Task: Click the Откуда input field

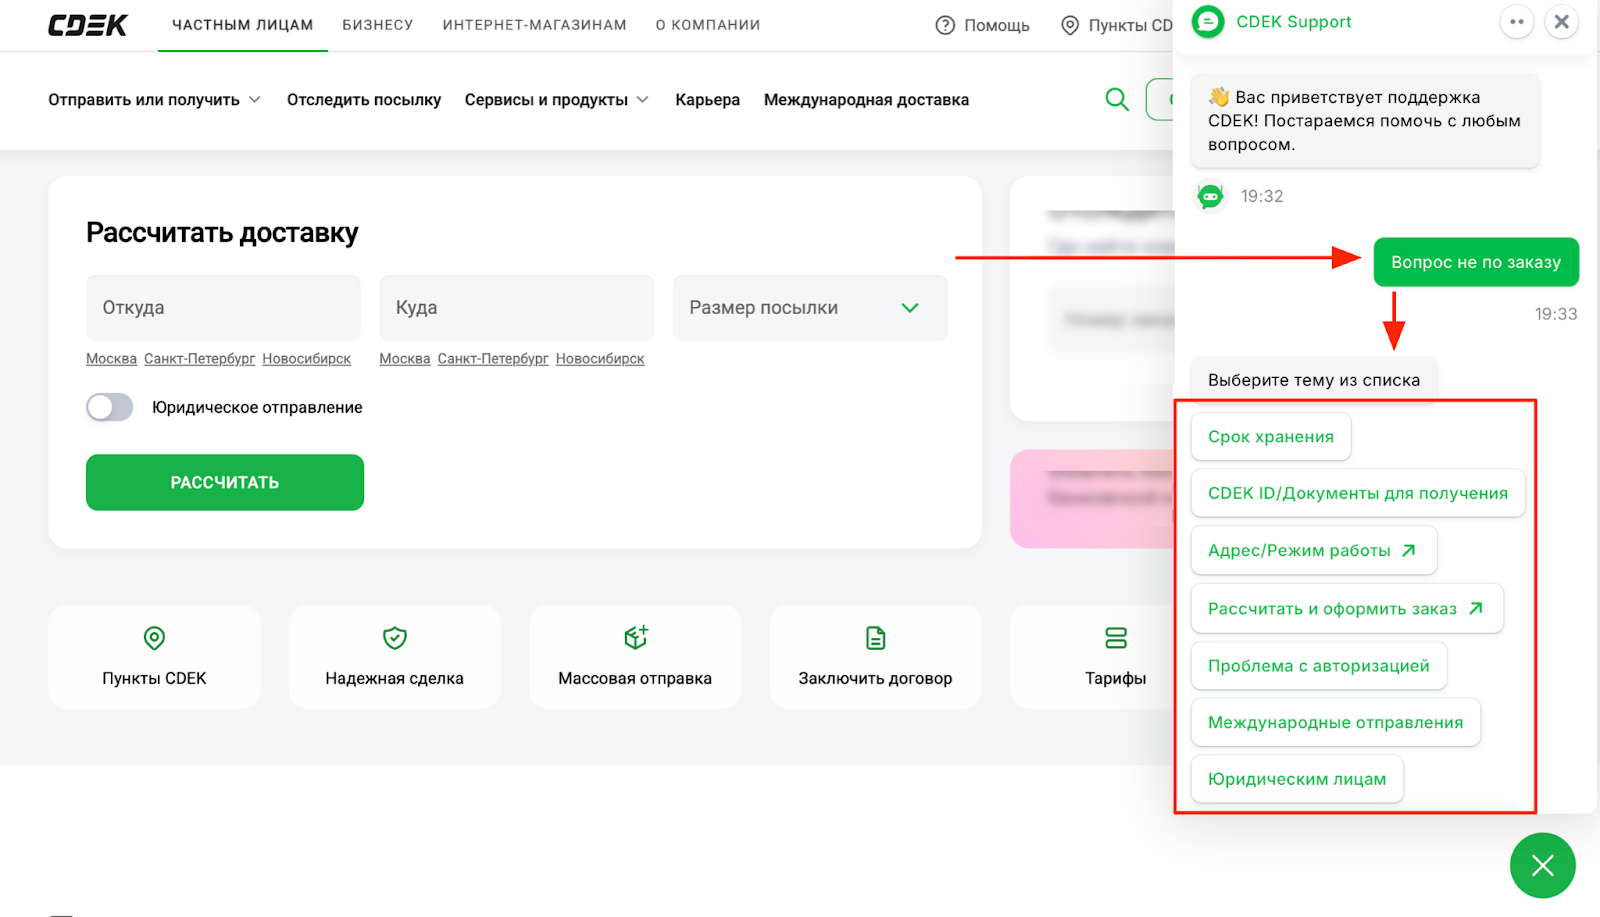Action: click(223, 308)
